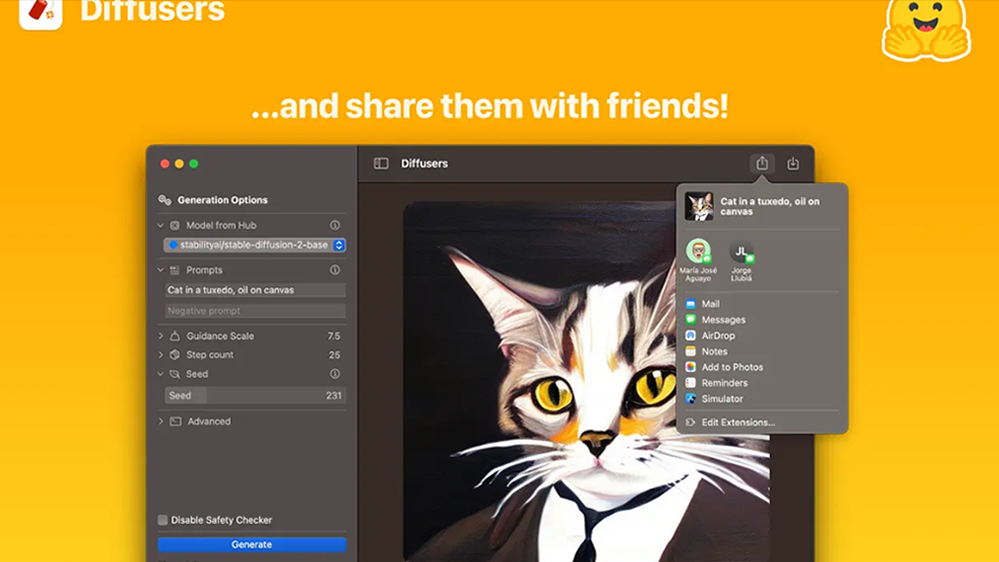The height and width of the screenshot is (562, 999).
Task: Click the Generation Options gear icon
Action: [165, 200]
